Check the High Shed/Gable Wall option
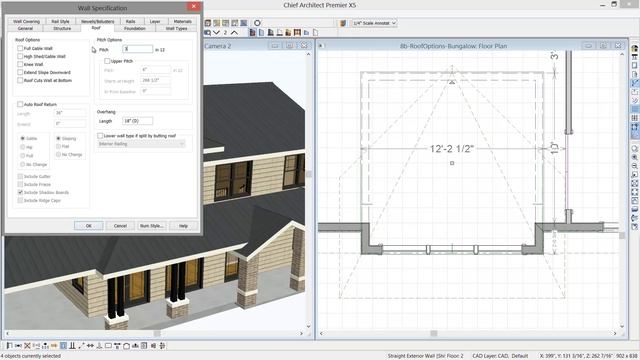The image size is (640, 360). 20,56
